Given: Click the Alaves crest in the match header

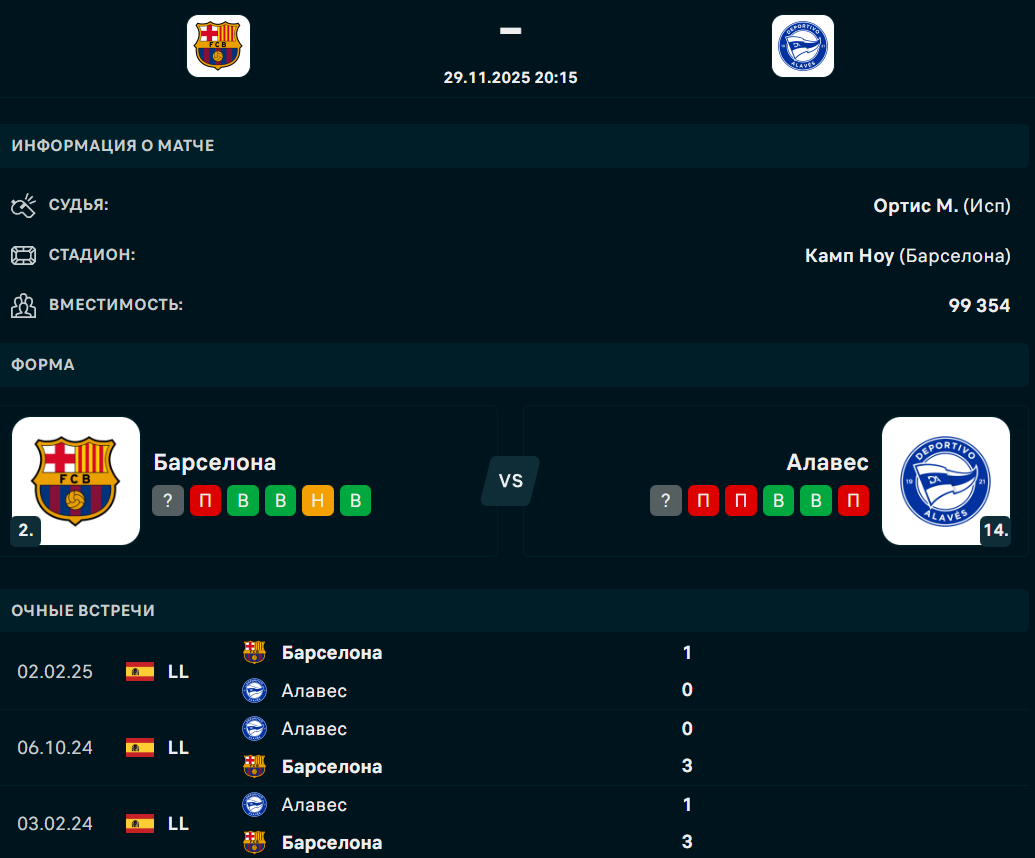Looking at the screenshot, I should tap(803, 46).
